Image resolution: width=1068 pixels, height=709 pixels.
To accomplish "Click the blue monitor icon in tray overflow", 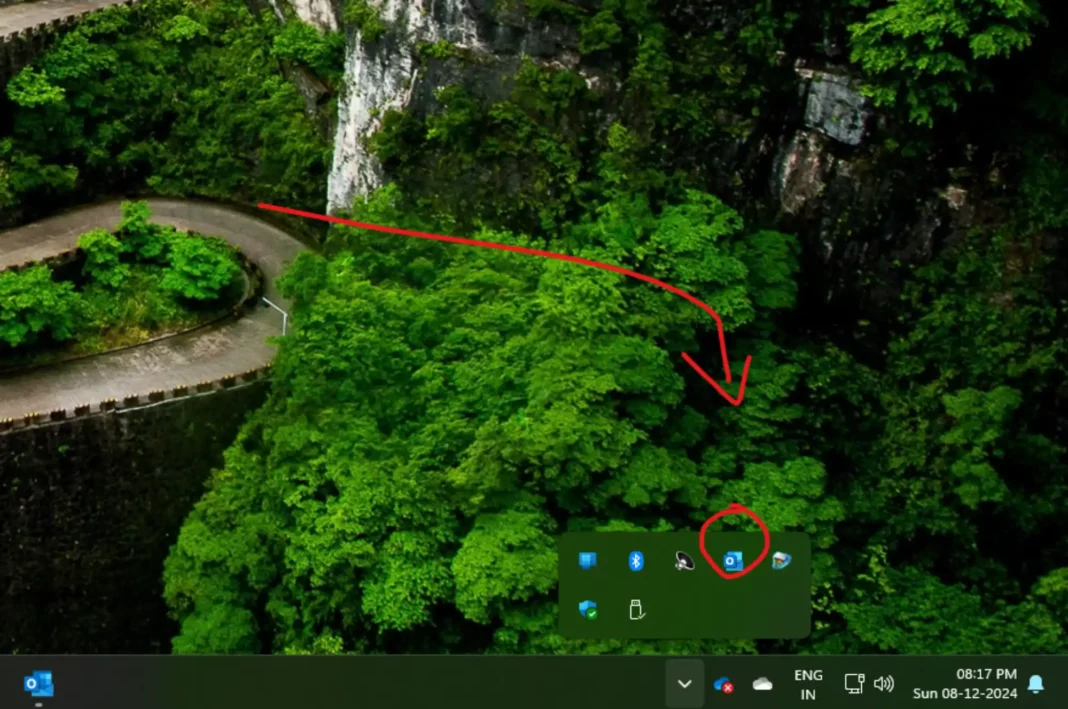I will [x=587, y=561].
